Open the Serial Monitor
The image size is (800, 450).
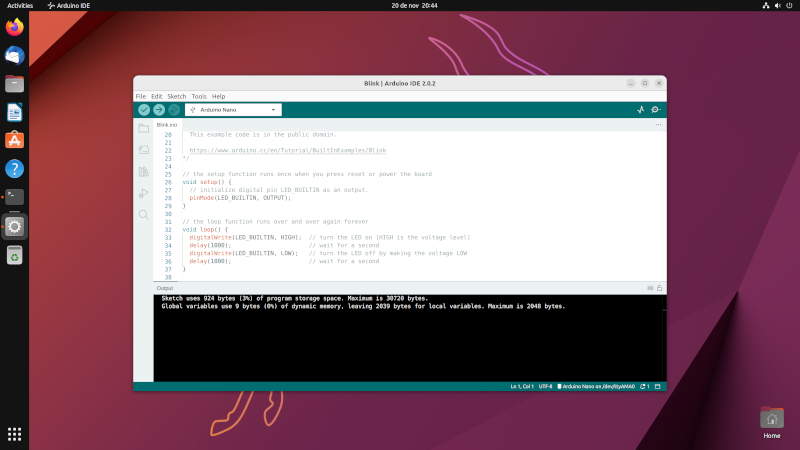656,110
